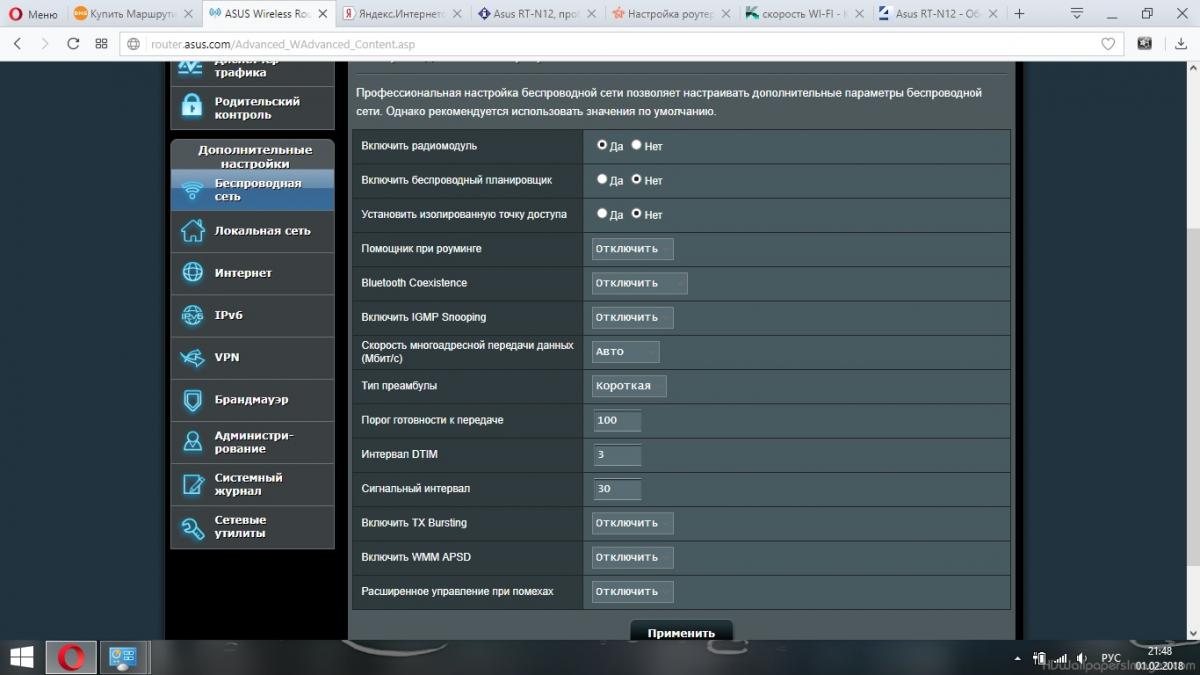Open Bluetooth Coexistence dropdown
1200x675 pixels.
pyautogui.click(x=639, y=283)
